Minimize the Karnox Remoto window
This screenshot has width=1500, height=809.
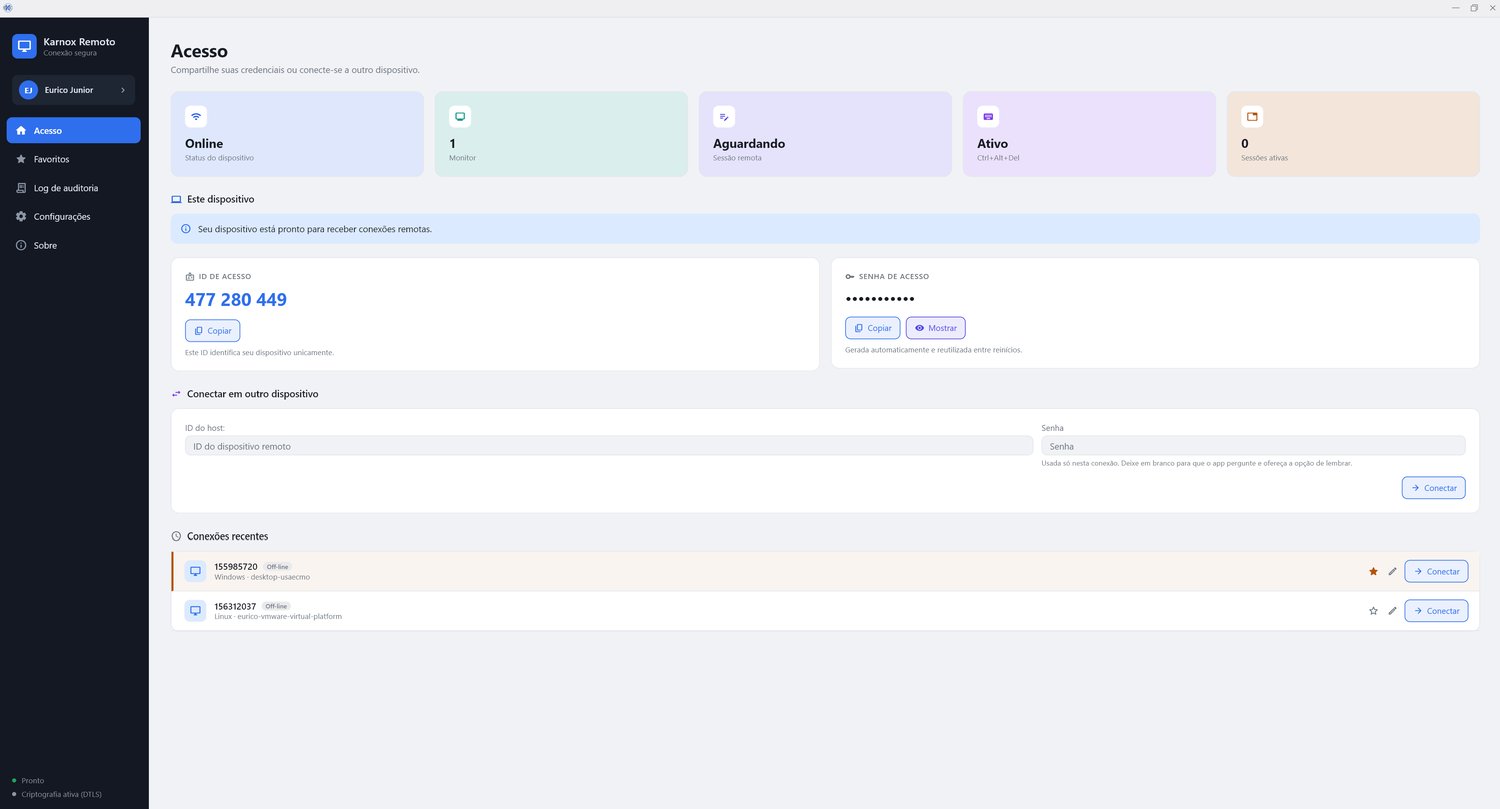(1456, 8)
